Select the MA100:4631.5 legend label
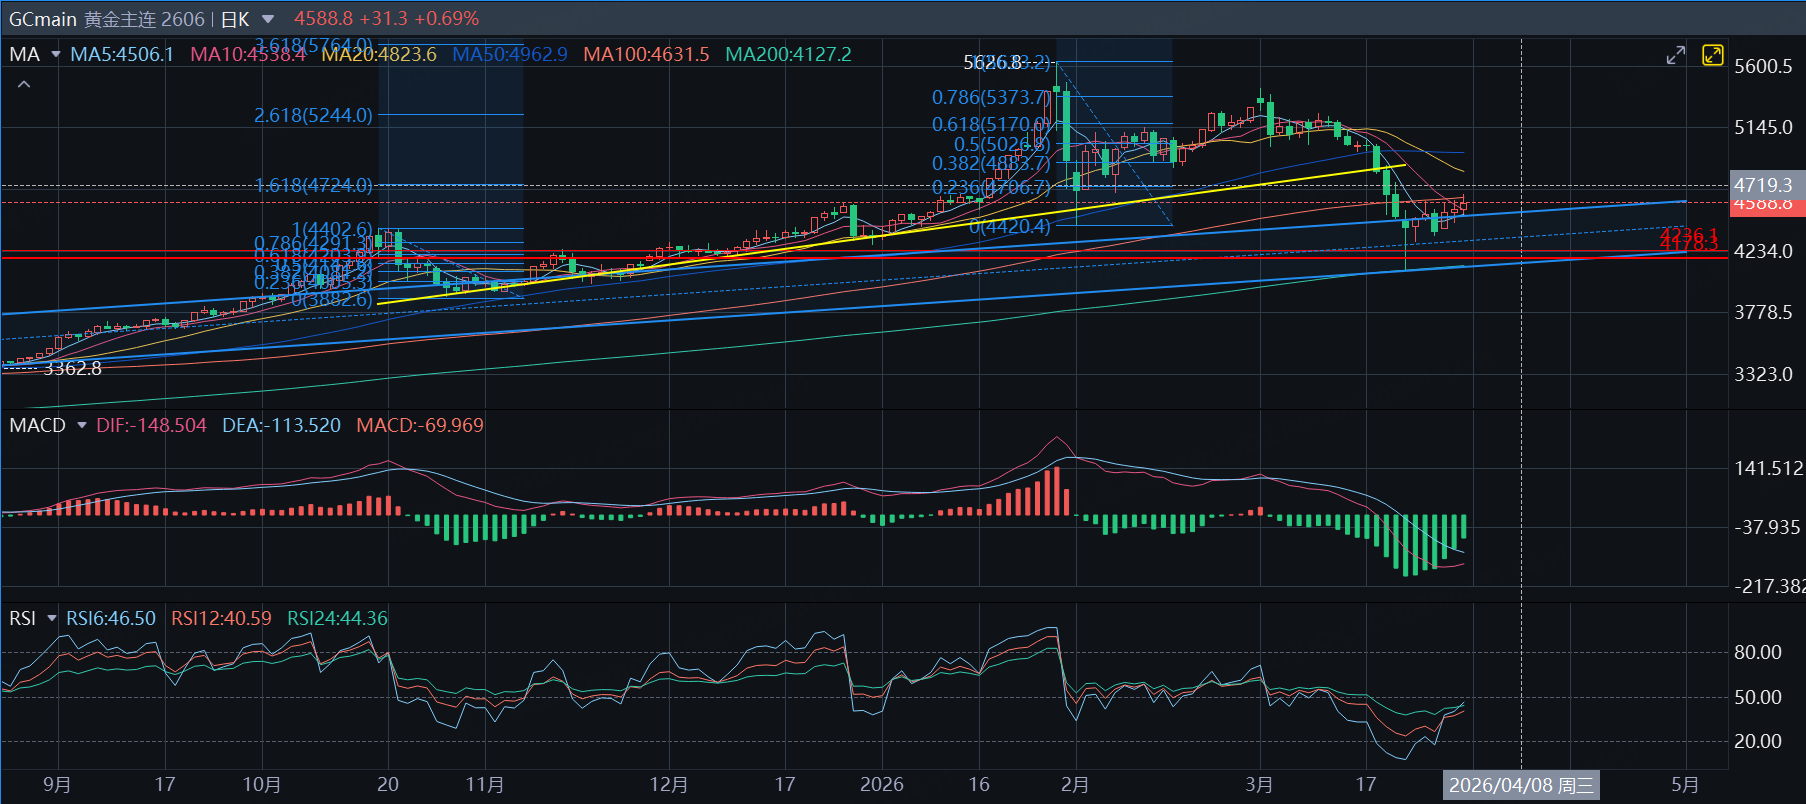The width and height of the screenshot is (1806, 804). pyautogui.click(x=646, y=54)
